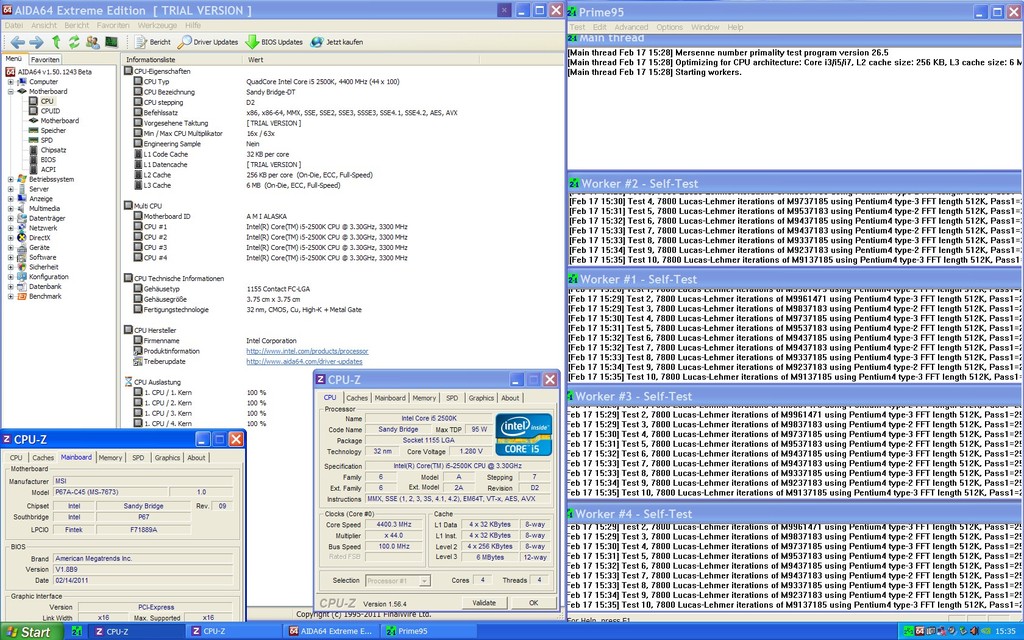Open the Options menu in Prime95

click(x=669, y=27)
